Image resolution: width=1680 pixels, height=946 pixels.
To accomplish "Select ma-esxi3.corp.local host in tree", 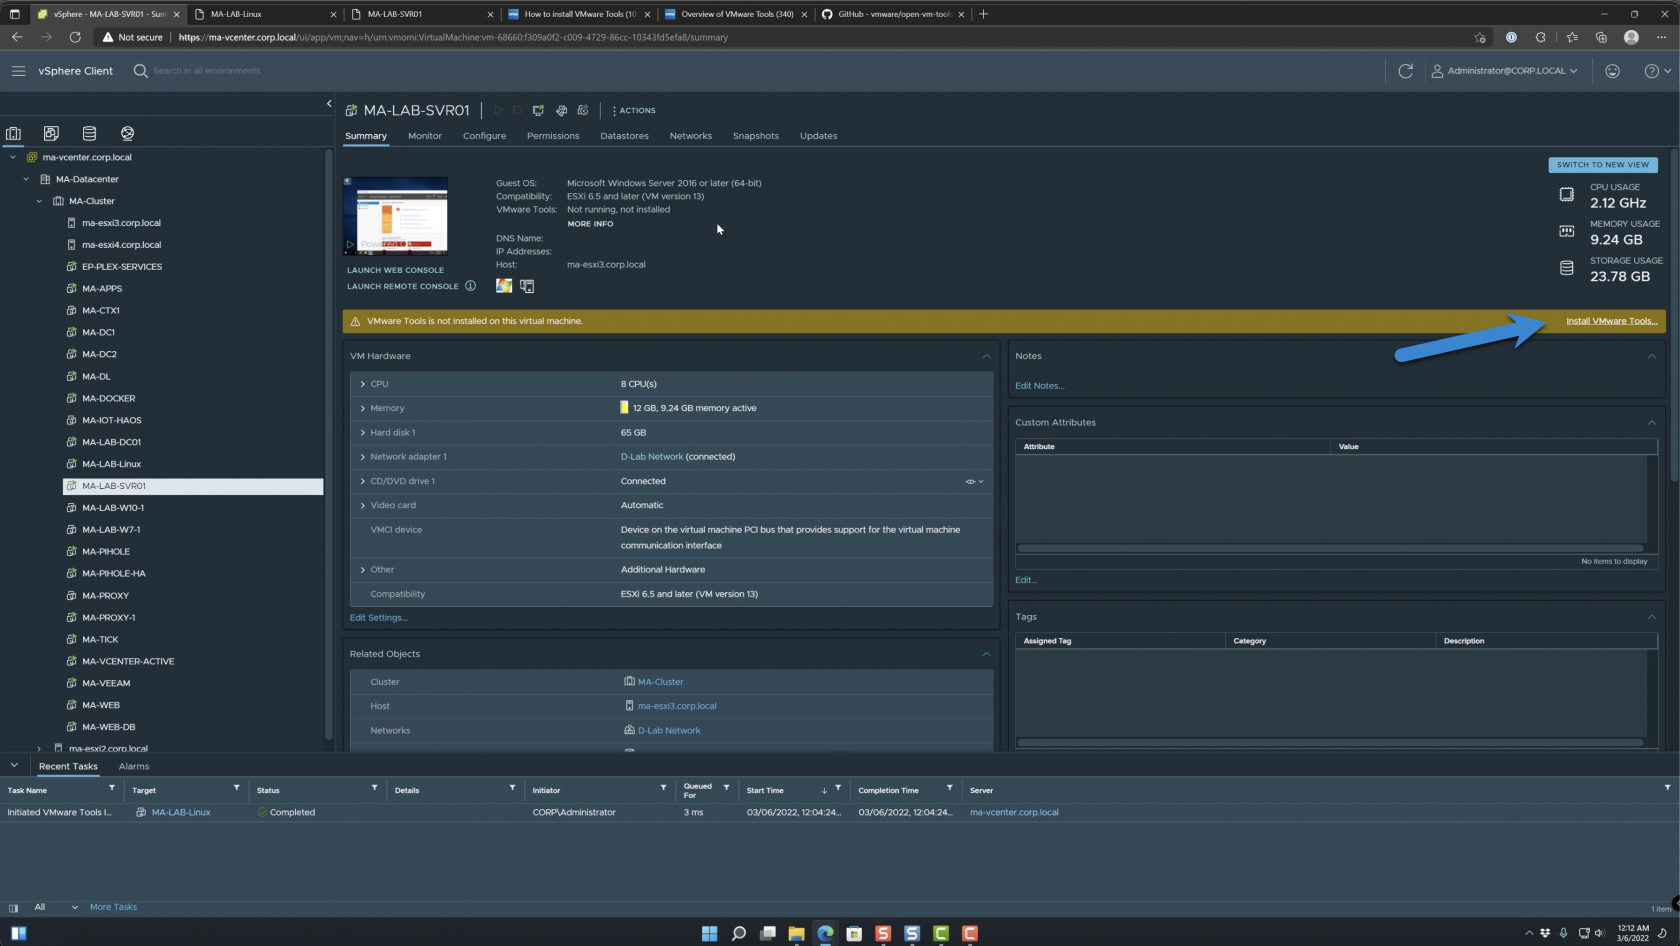I will coord(121,223).
